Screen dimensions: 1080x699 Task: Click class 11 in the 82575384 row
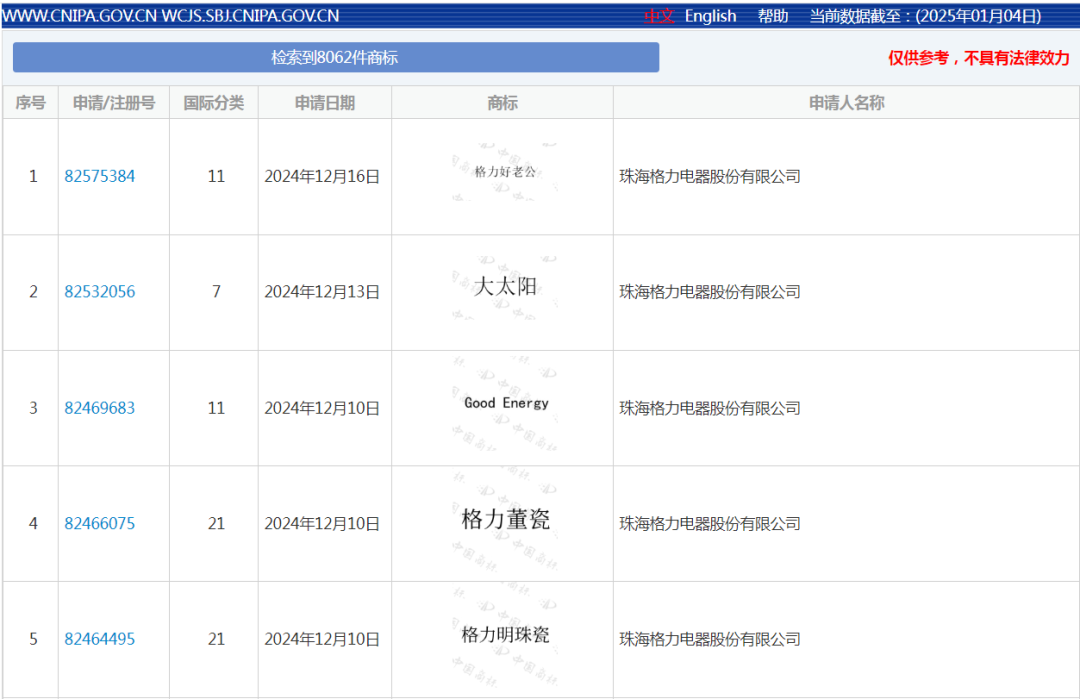216,176
